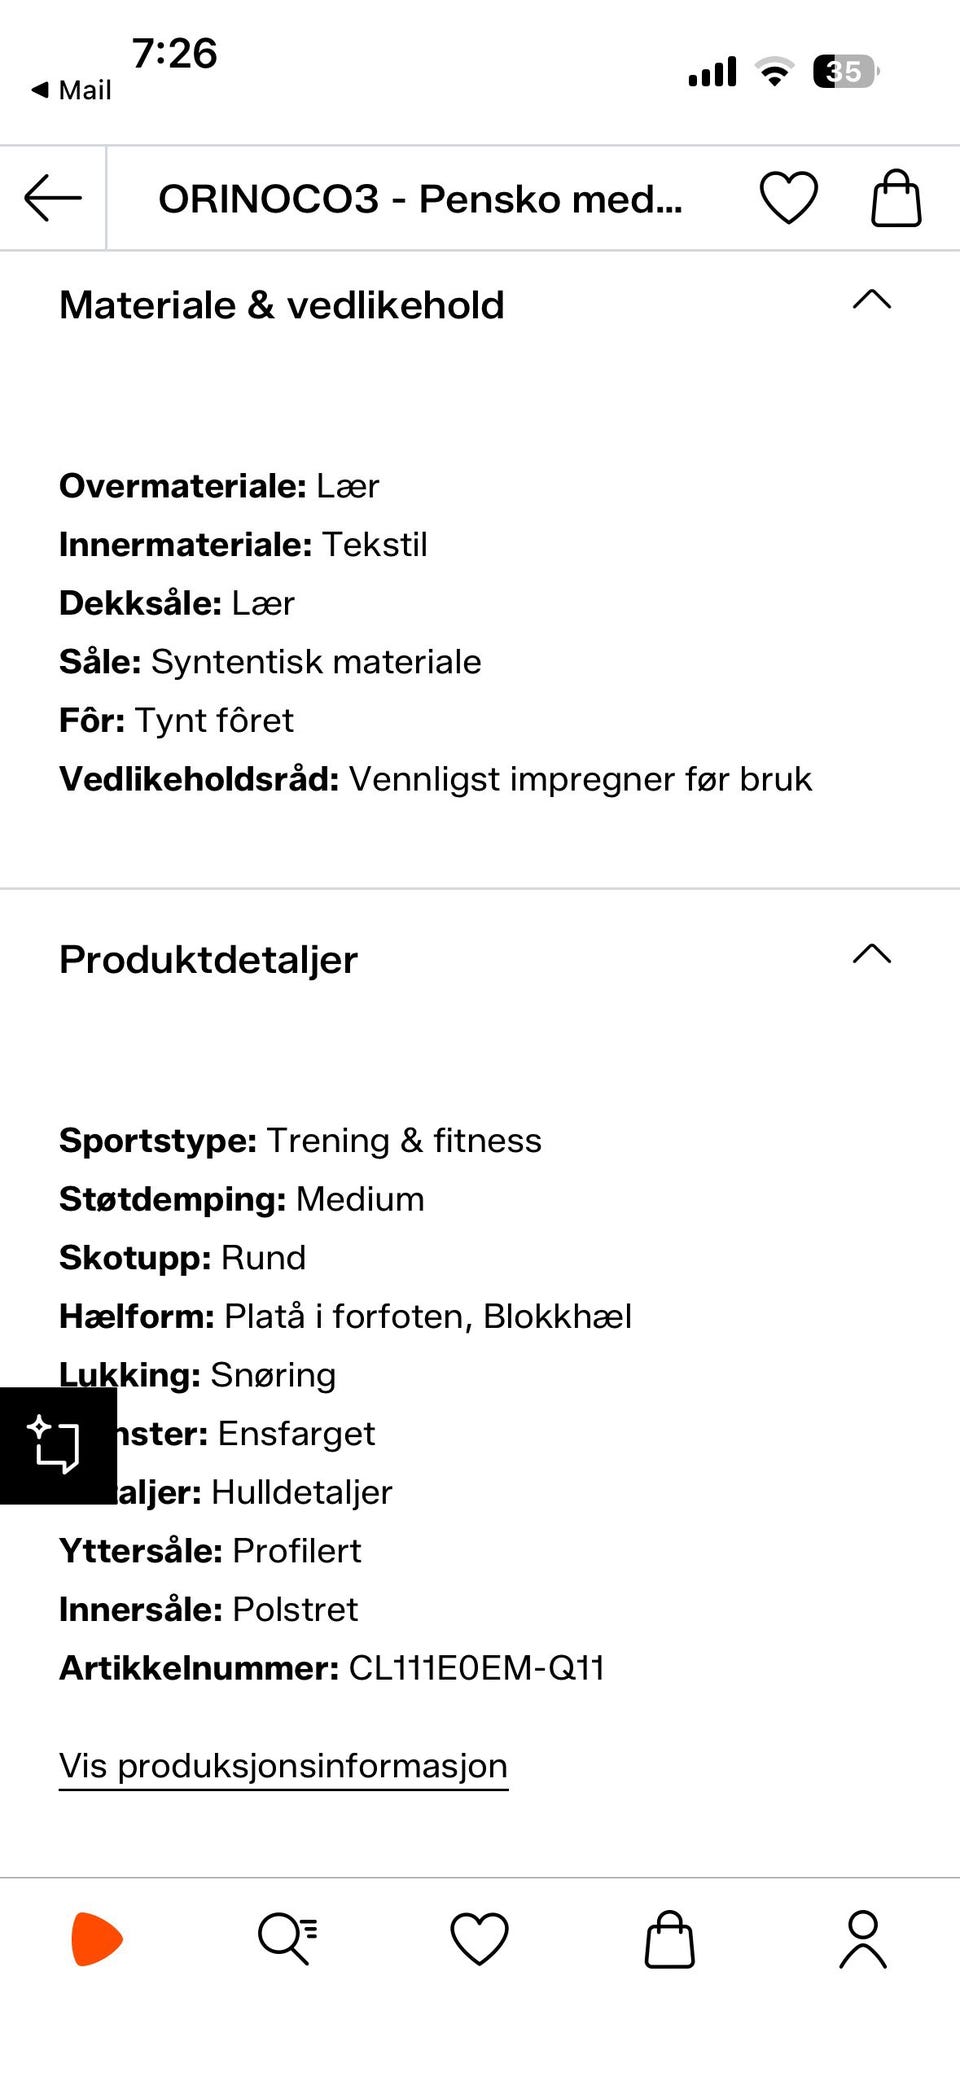
Task: Open bag tab in bottom navigation
Action: tap(670, 1939)
